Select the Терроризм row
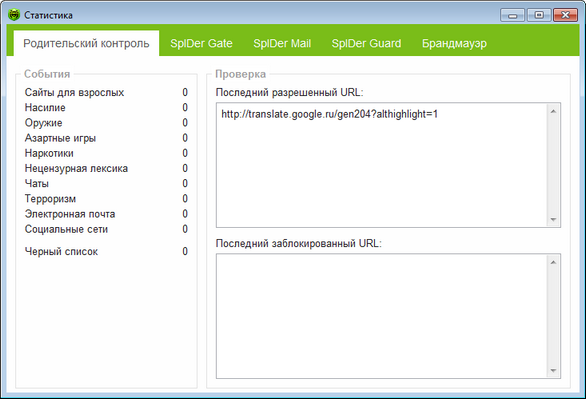 click(x=106, y=199)
